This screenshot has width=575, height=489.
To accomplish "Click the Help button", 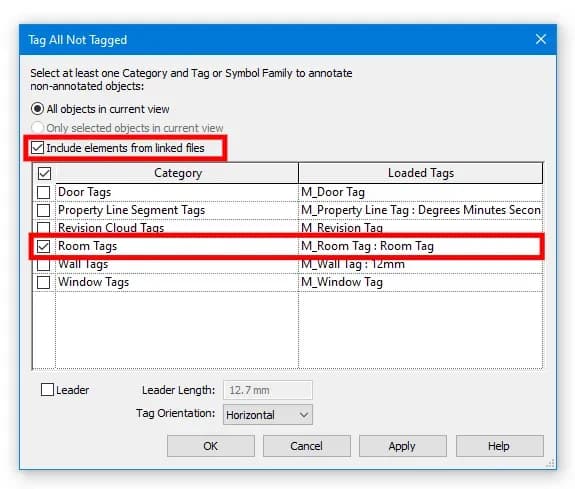I will [x=499, y=446].
